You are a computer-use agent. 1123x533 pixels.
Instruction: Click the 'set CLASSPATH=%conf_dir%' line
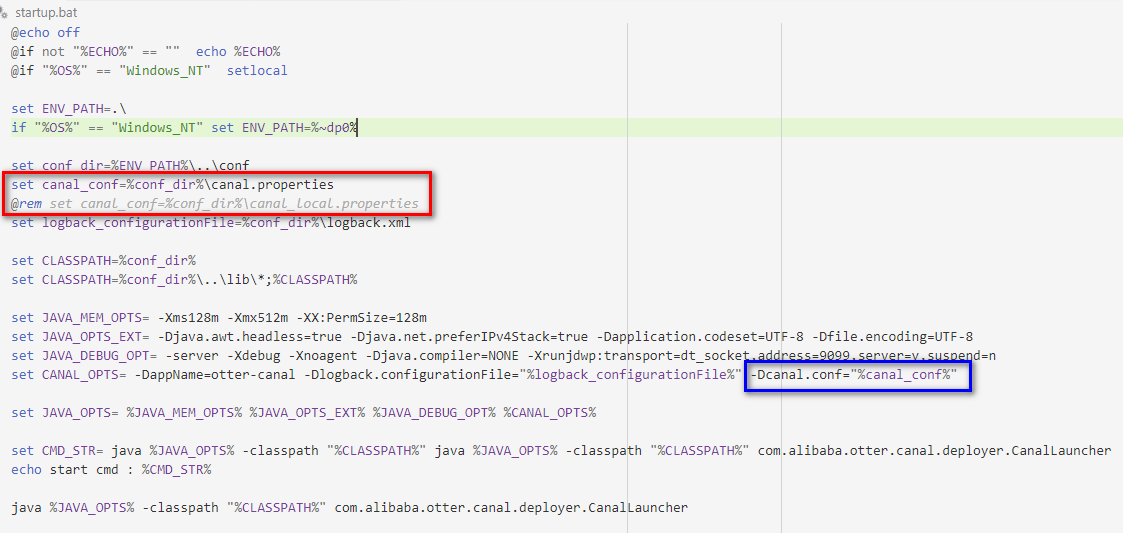coord(104,260)
